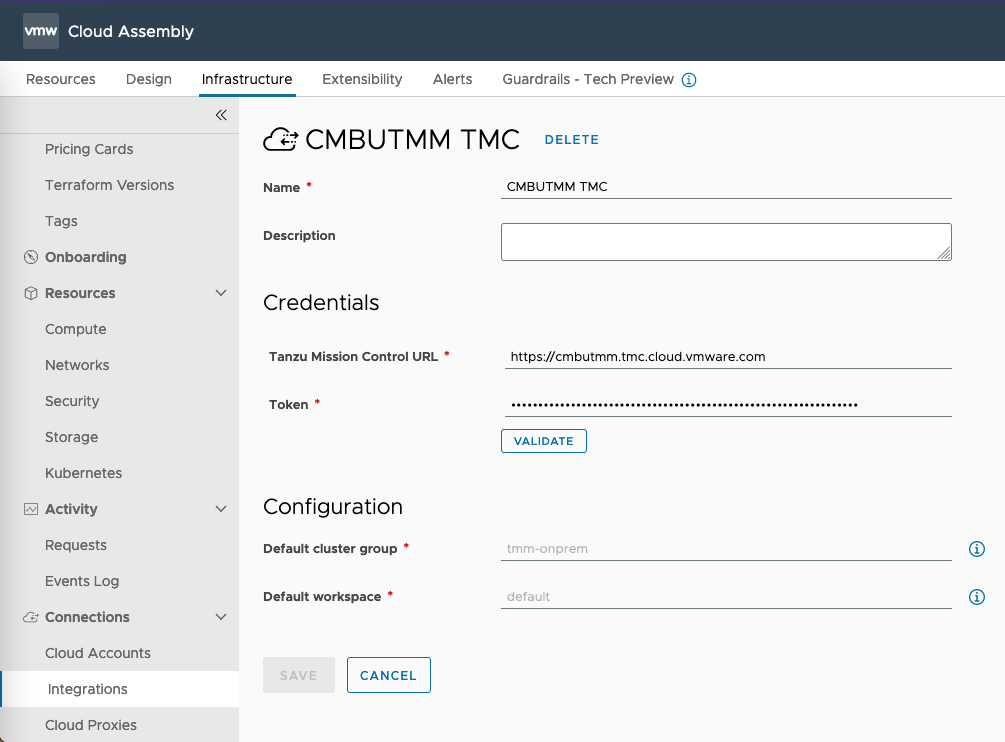Open Tags in sidebar
The height and width of the screenshot is (742, 1005).
(x=61, y=221)
